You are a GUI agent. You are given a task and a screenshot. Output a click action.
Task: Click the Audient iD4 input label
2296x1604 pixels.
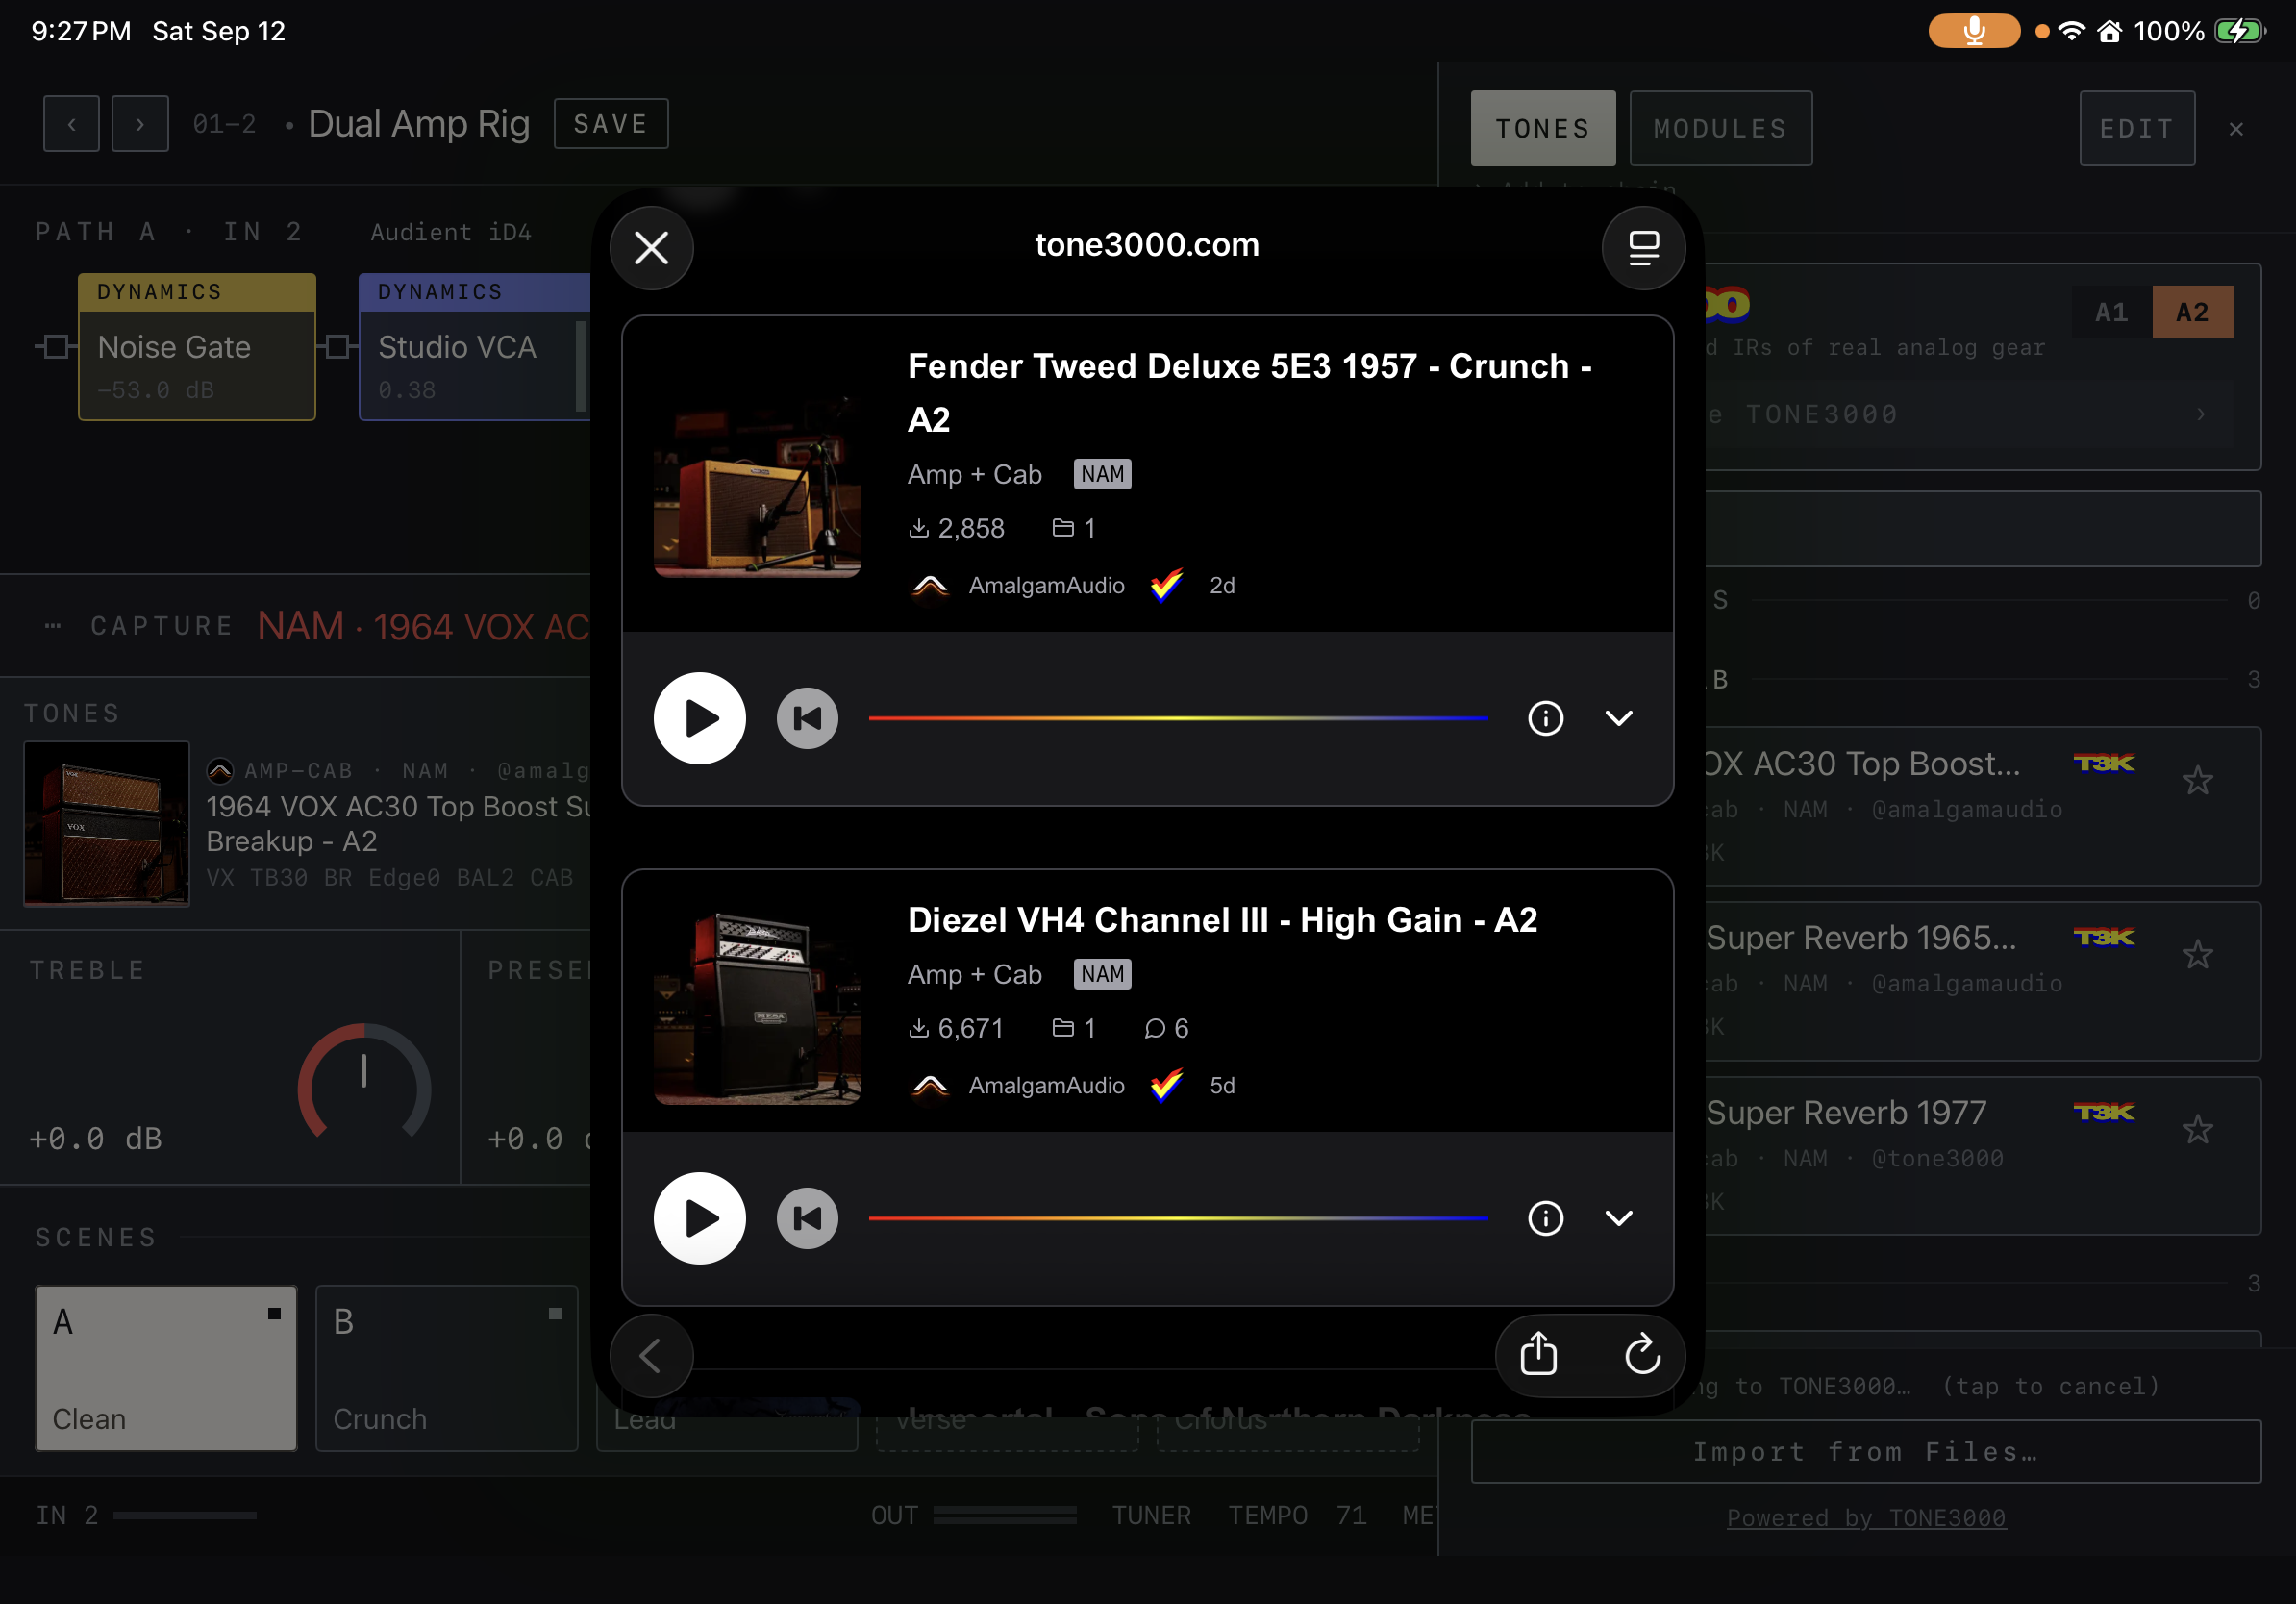(451, 232)
